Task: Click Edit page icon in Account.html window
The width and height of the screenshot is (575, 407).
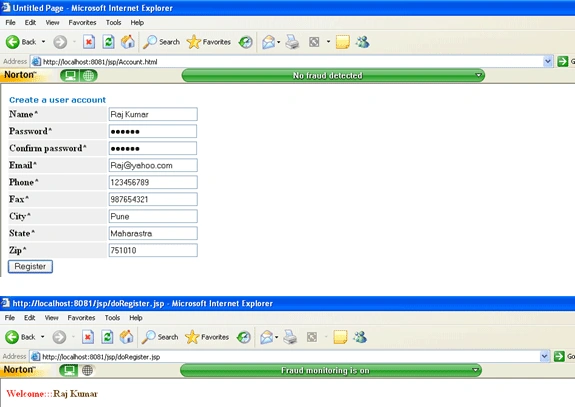Action: point(314,42)
